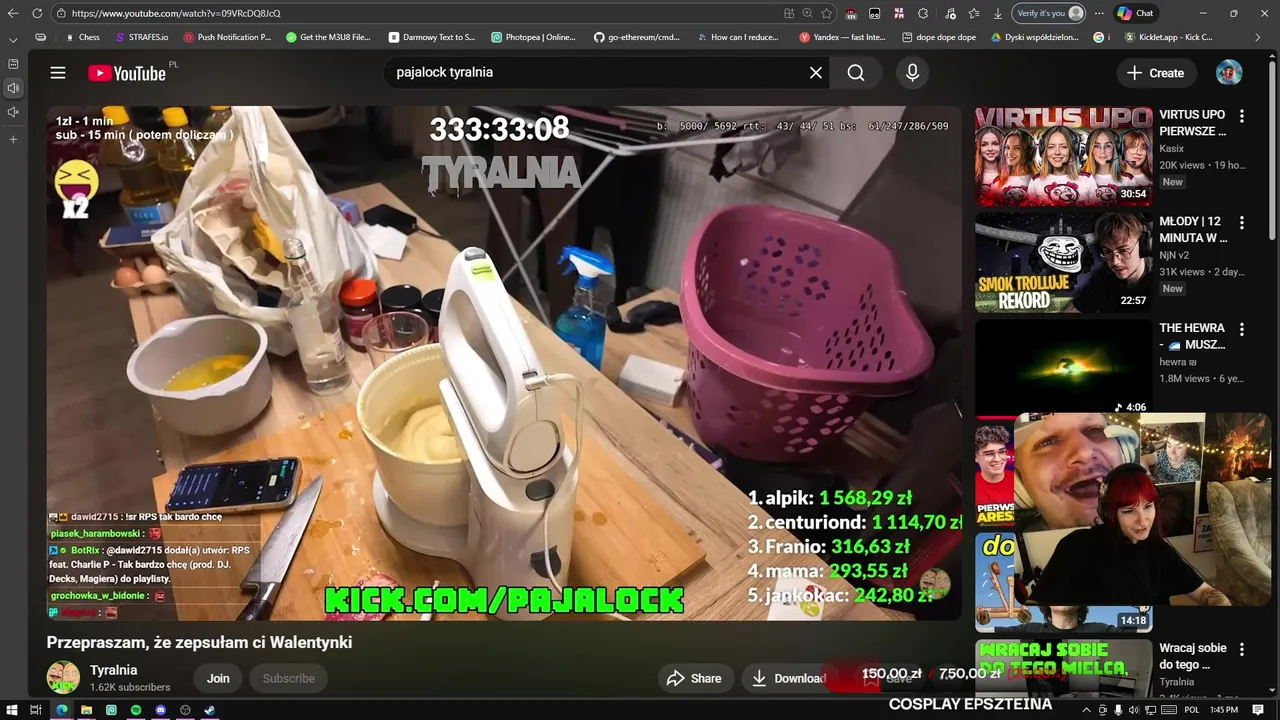Toggle sidebar tab audio speaker icon
The image size is (1280, 720).
tap(13, 88)
